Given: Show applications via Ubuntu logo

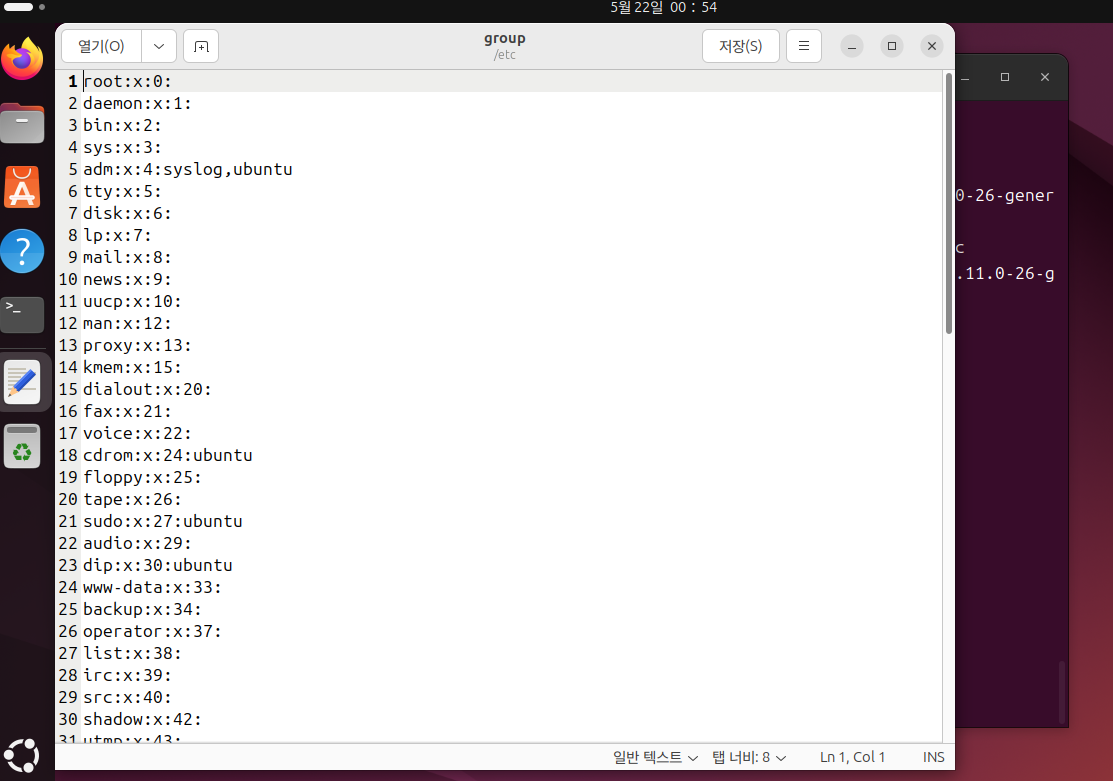Looking at the screenshot, I should coord(22,755).
